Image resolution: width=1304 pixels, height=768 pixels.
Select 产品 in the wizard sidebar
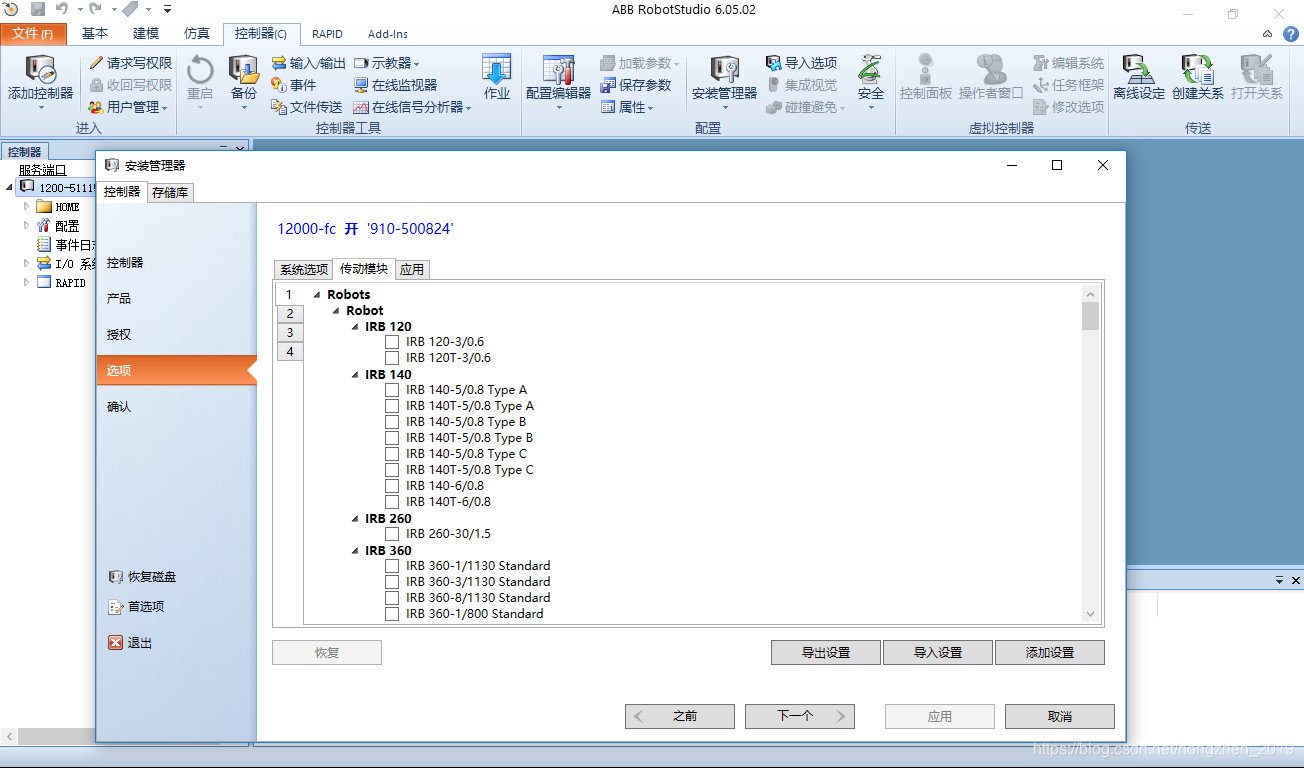[119, 298]
